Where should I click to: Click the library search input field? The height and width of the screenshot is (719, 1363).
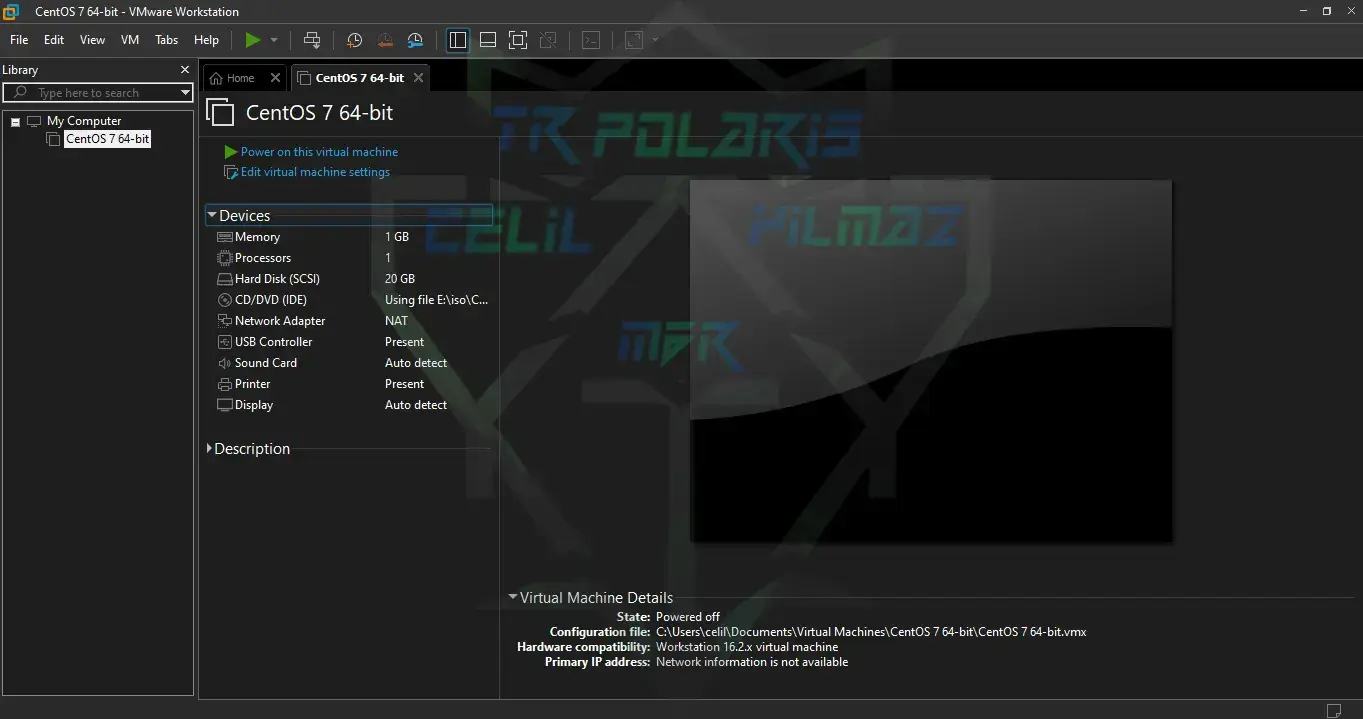tap(98, 93)
